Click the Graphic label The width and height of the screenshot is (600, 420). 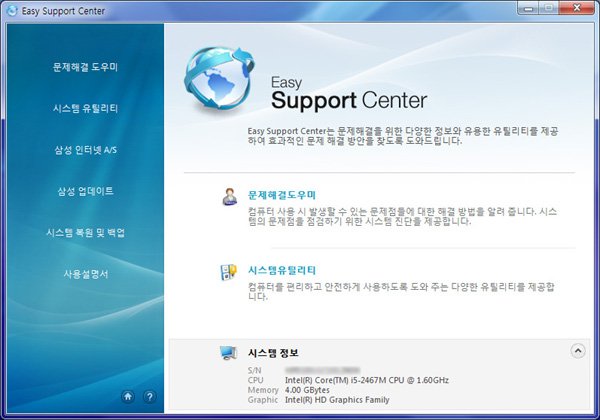pyautogui.click(x=263, y=400)
